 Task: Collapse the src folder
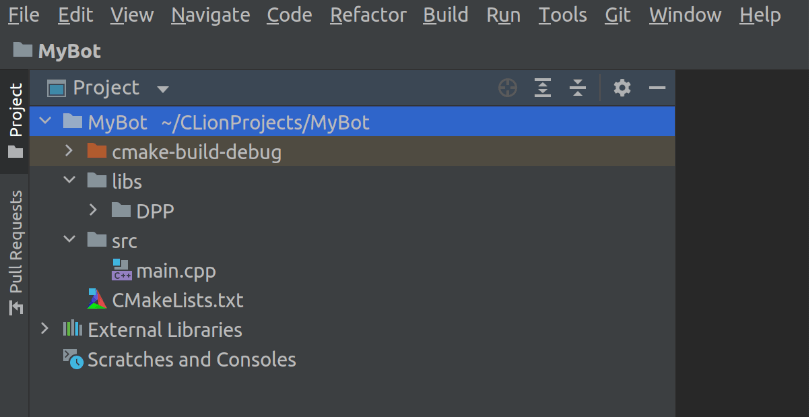(x=69, y=240)
